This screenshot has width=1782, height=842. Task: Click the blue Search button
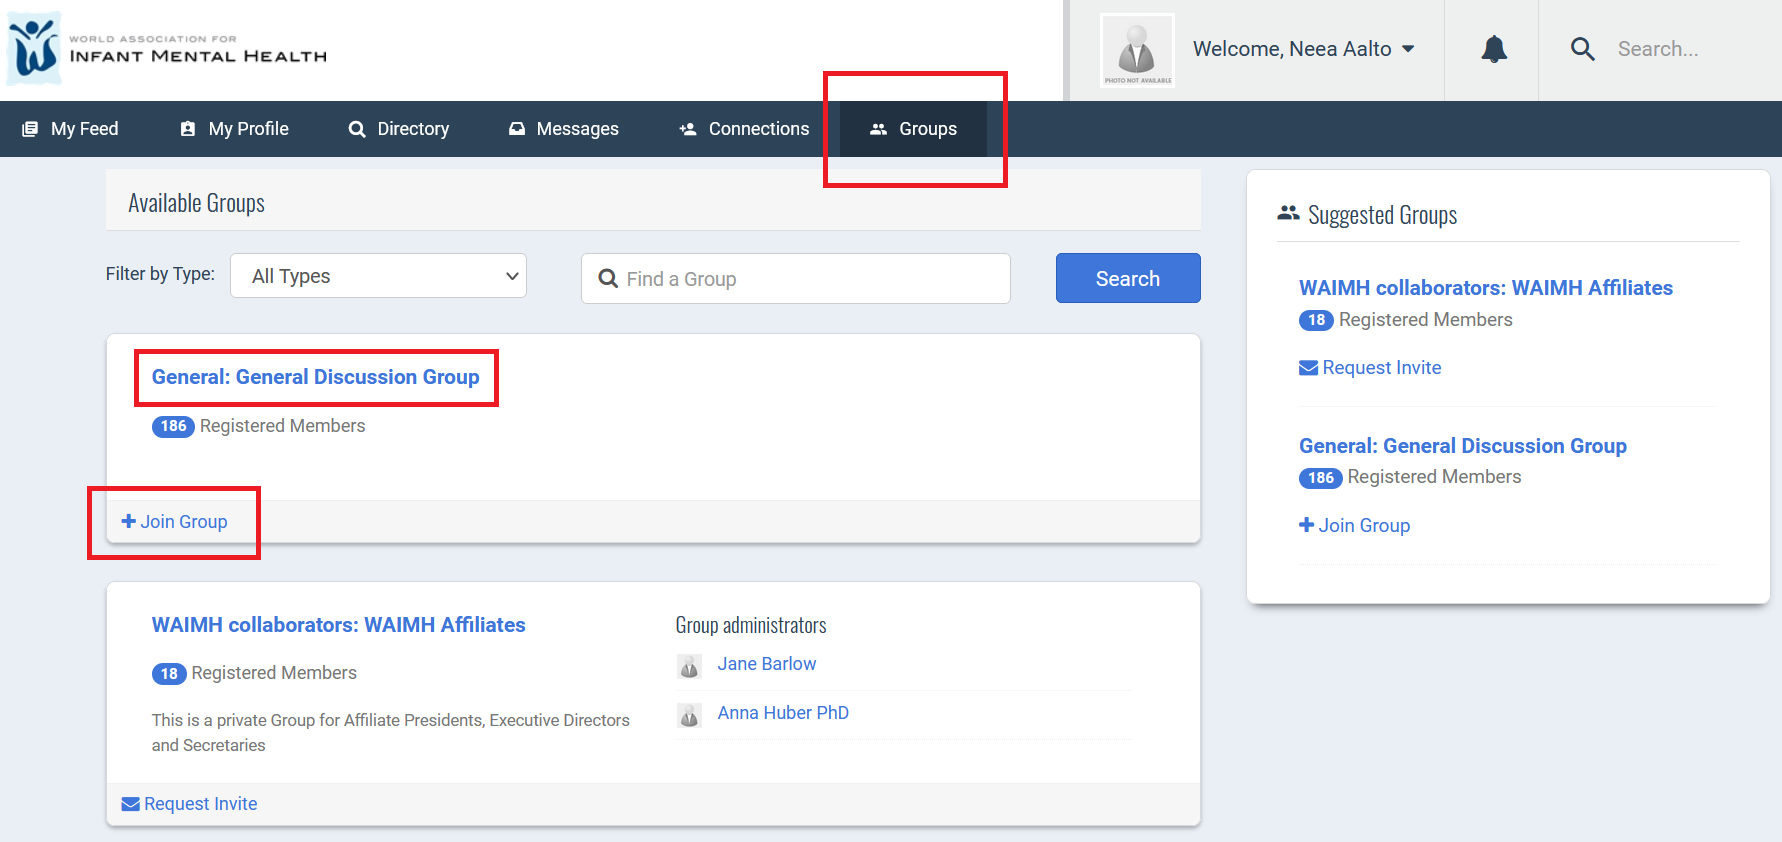pyautogui.click(x=1128, y=278)
